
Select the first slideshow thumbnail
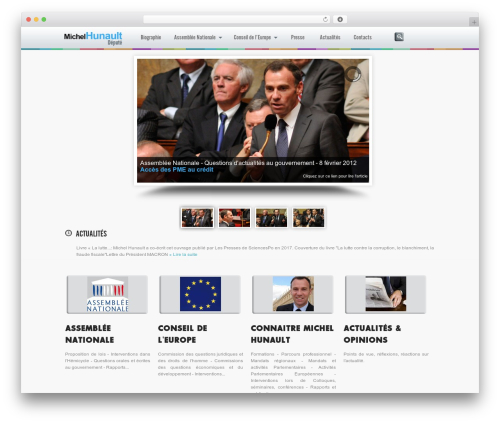(x=197, y=218)
